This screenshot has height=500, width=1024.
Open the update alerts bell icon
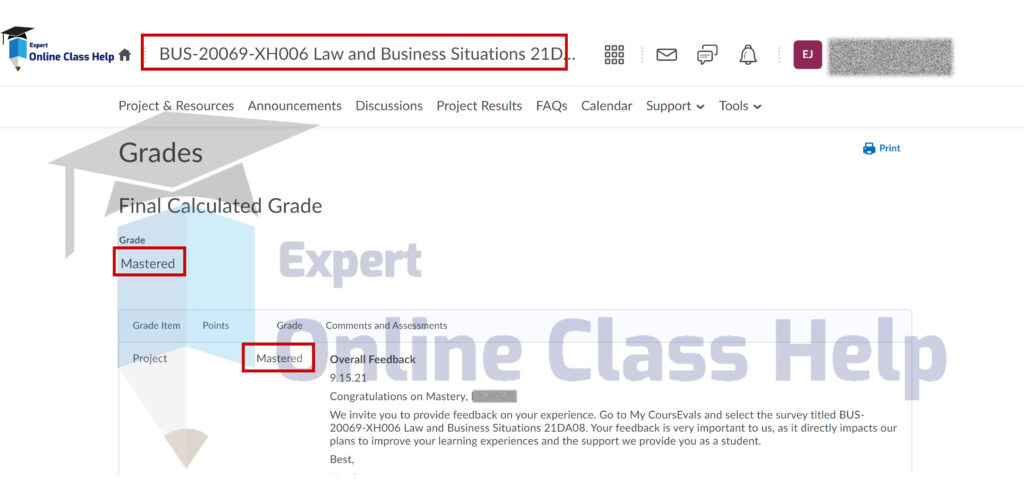click(748, 55)
